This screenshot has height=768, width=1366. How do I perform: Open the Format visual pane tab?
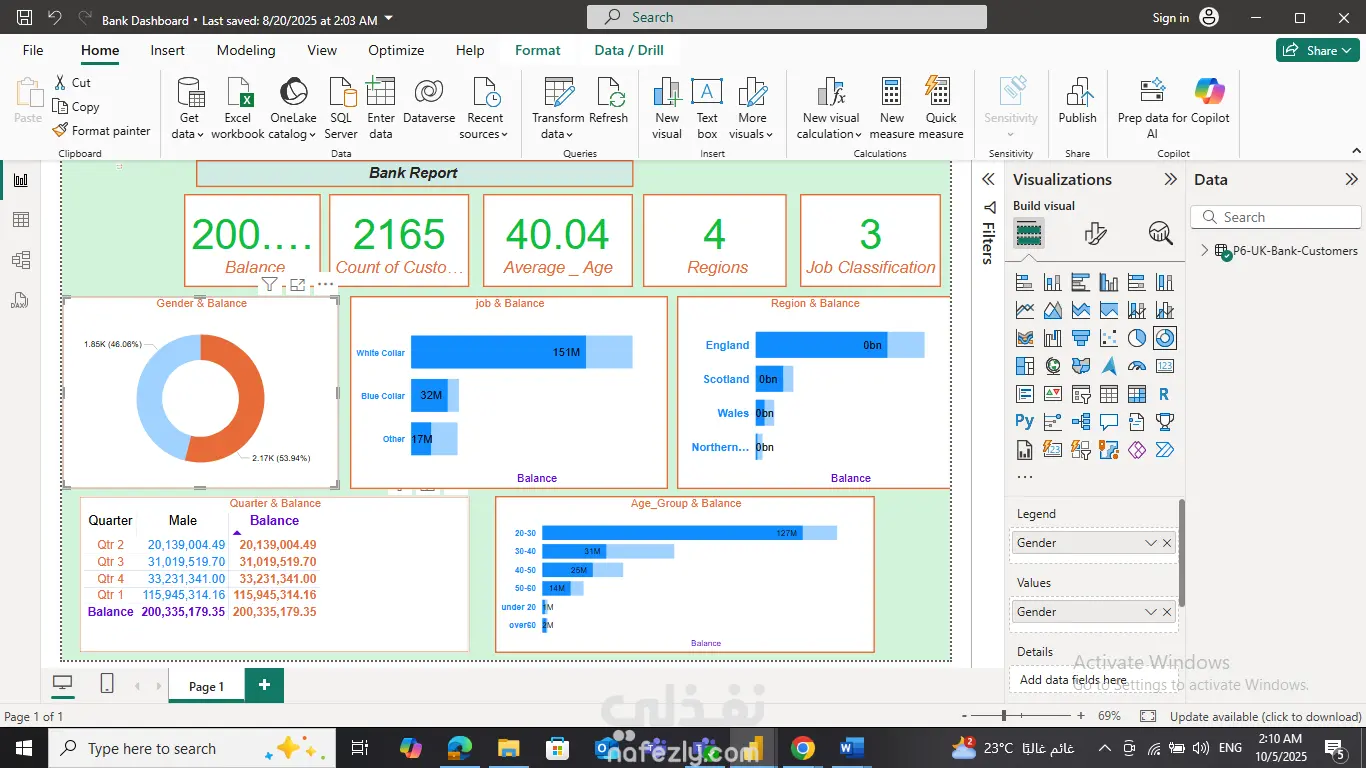click(1095, 234)
